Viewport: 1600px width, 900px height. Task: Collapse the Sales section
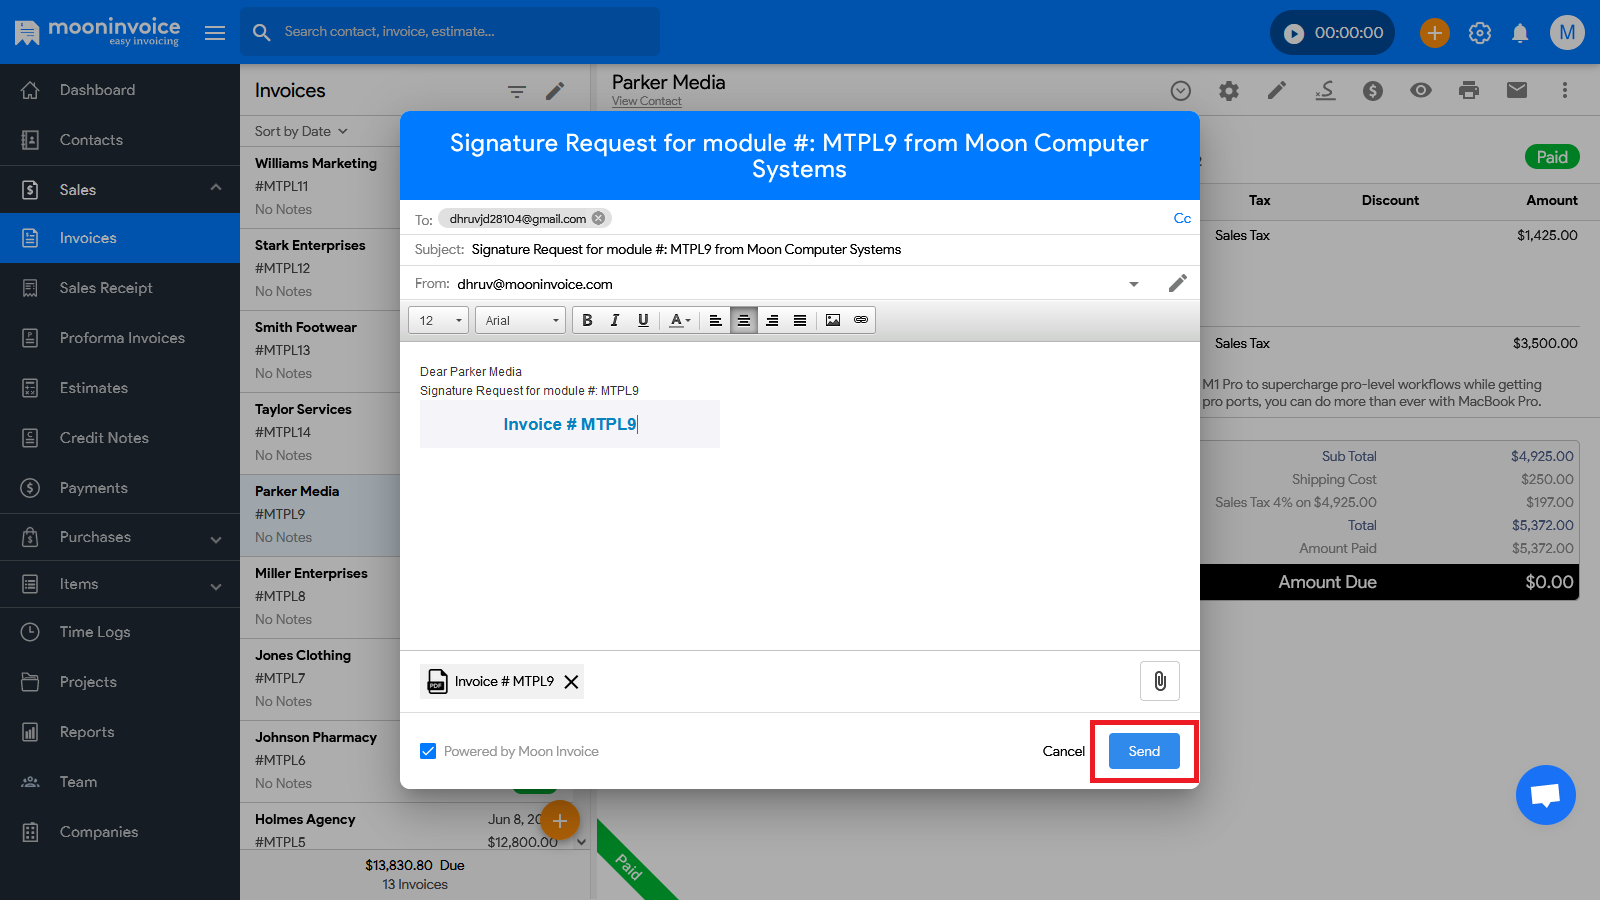(x=120, y=189)
